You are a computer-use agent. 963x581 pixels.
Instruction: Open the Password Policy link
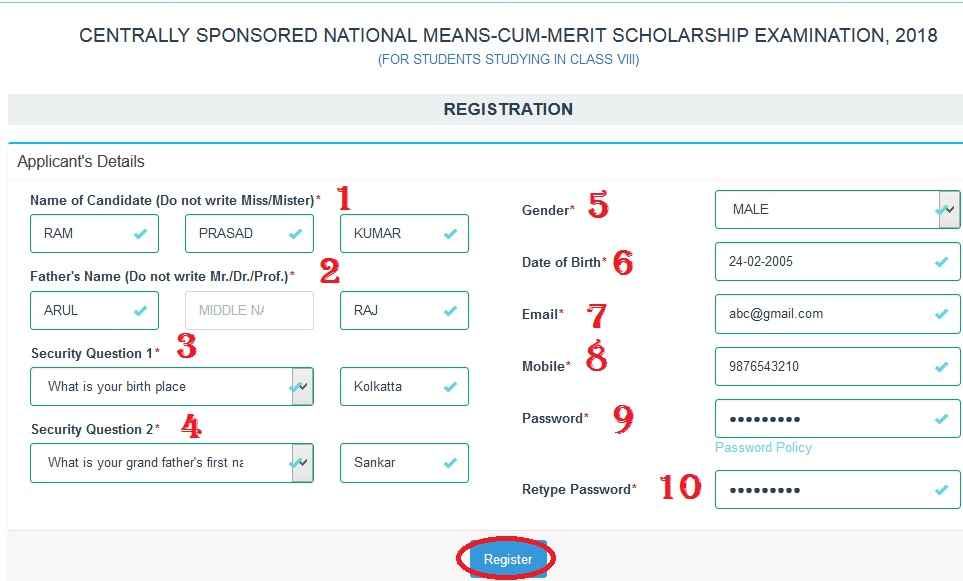point(763,447)
